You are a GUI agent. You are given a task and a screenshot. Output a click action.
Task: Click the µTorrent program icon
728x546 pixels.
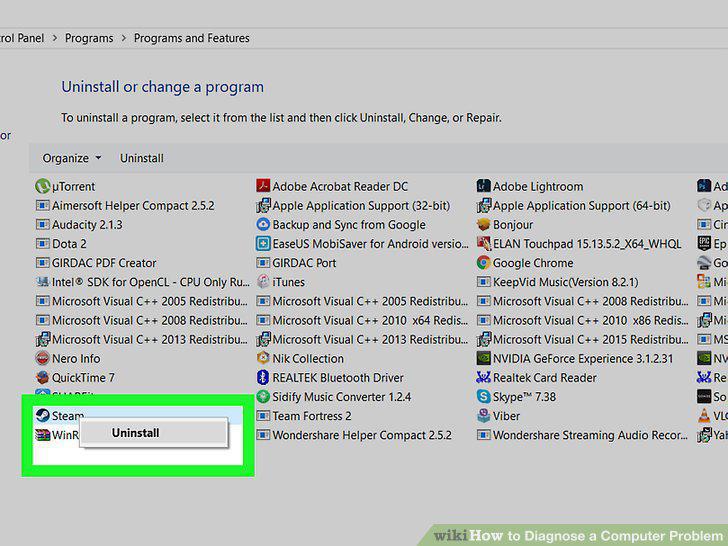point(43,187)
